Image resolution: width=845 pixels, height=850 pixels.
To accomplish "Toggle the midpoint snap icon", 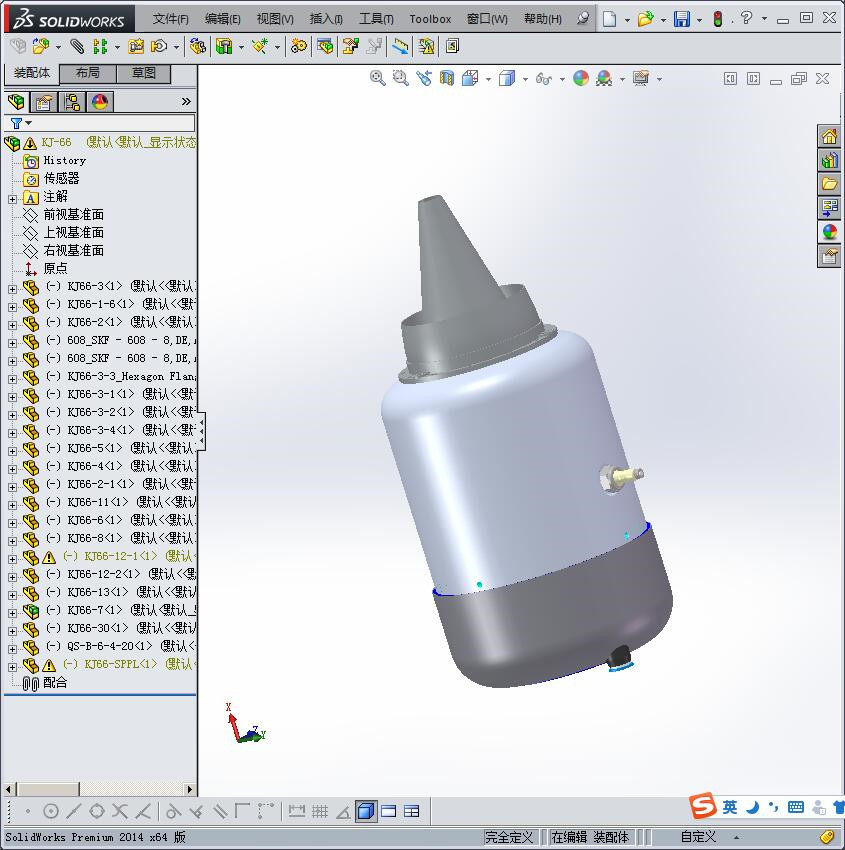I will point(74,811).
